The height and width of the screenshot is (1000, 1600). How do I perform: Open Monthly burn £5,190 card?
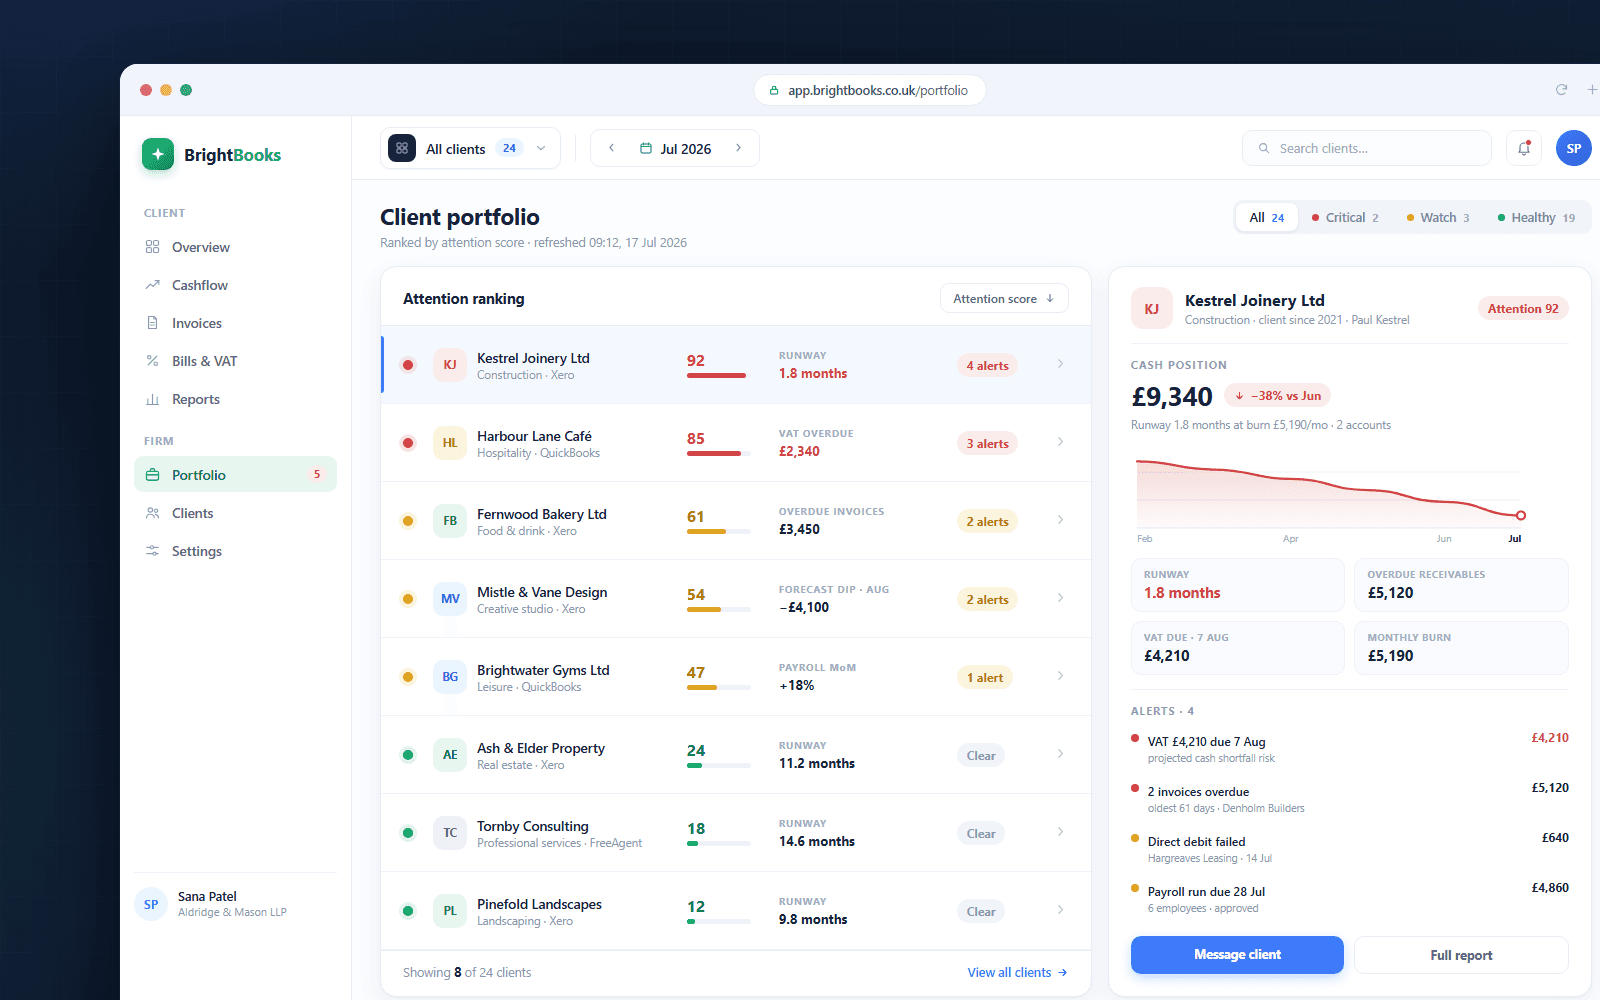tap(1461, 648)
